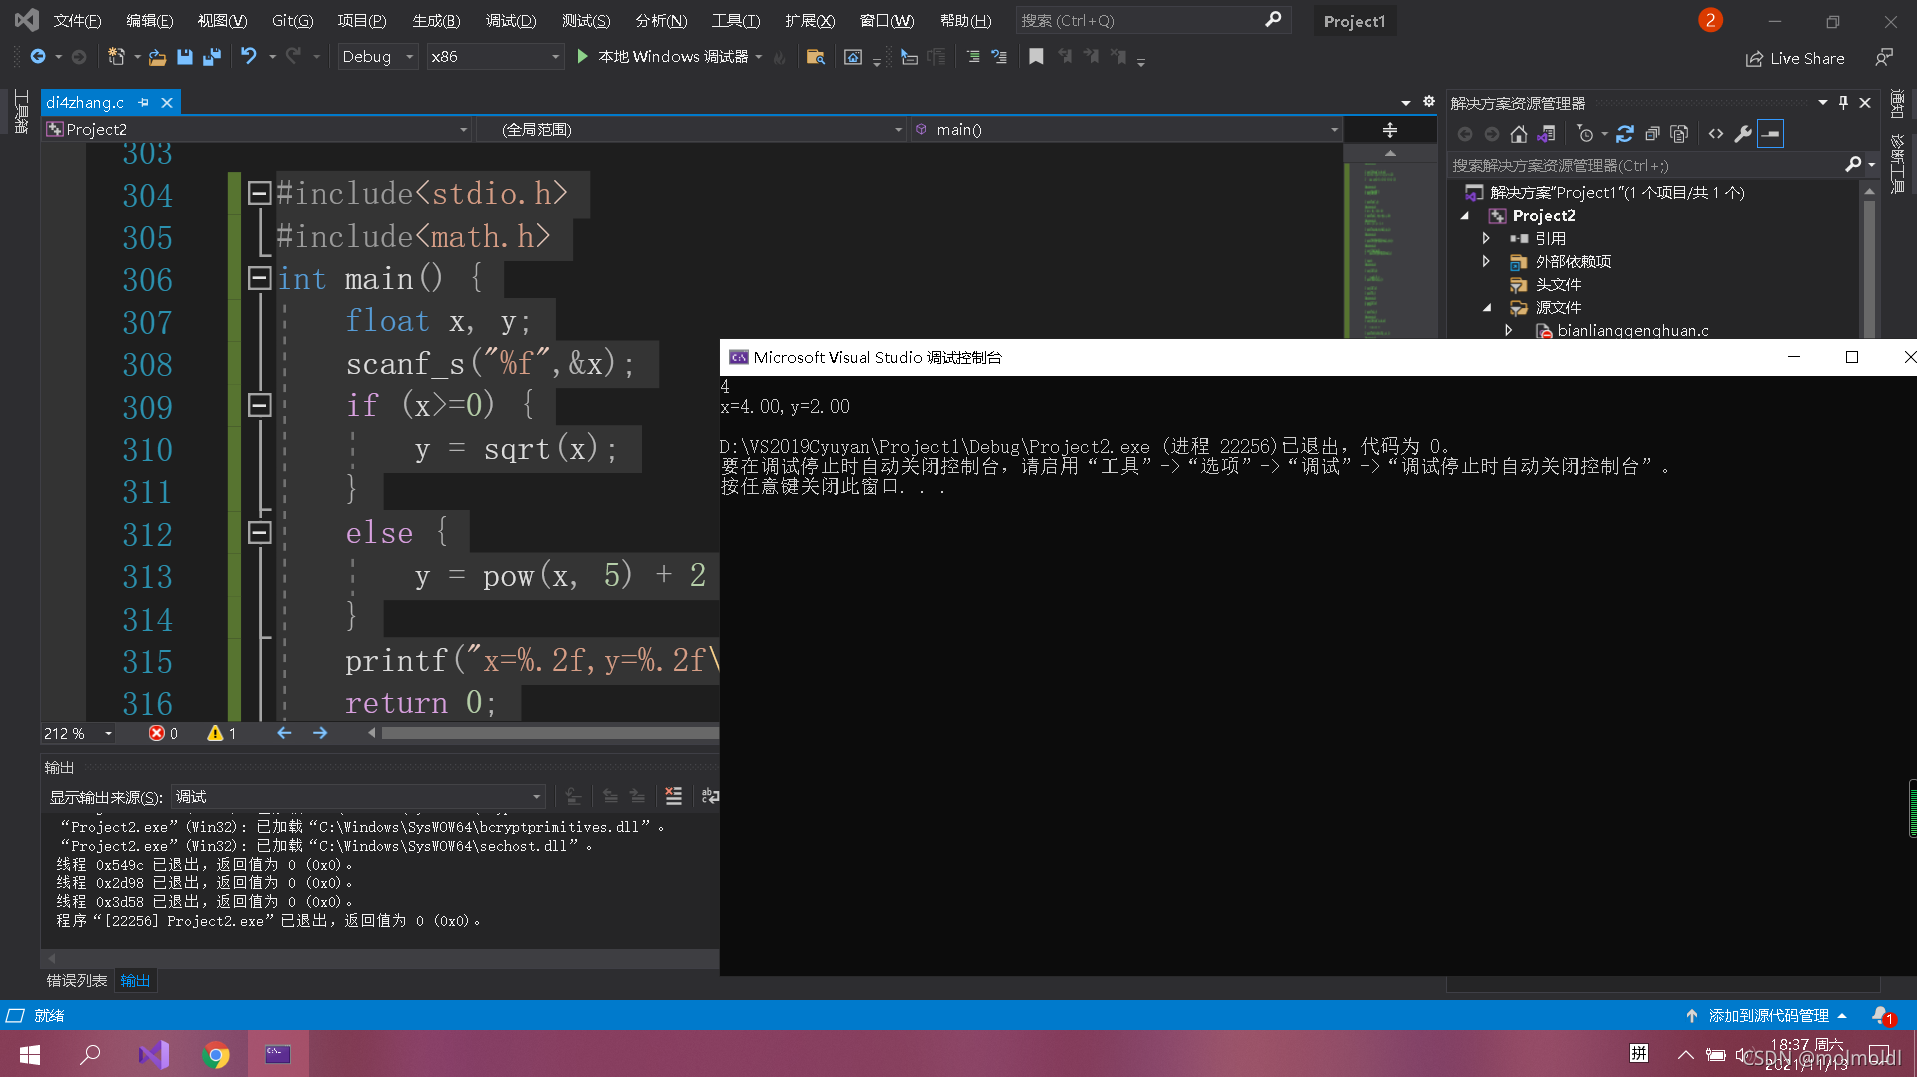Click the comment out lines icon

(972, 57)
